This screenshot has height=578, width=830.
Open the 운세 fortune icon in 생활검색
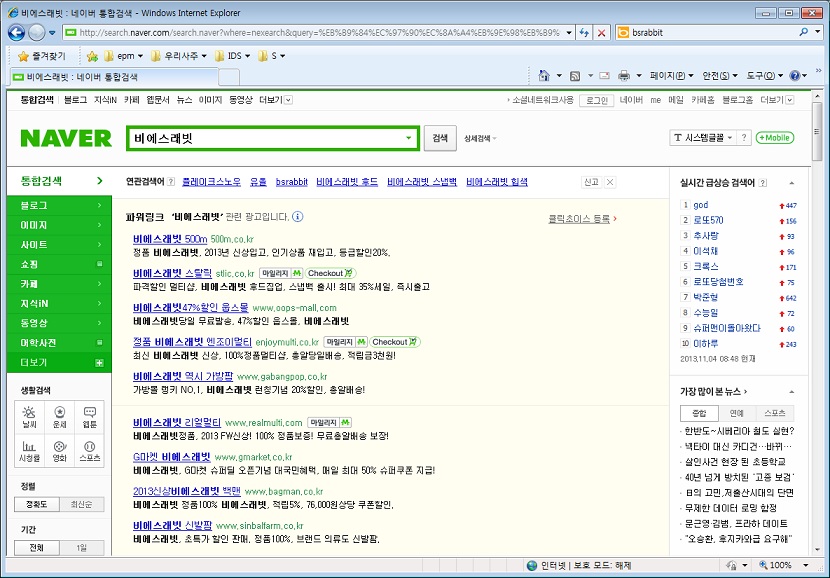(60, 417)
